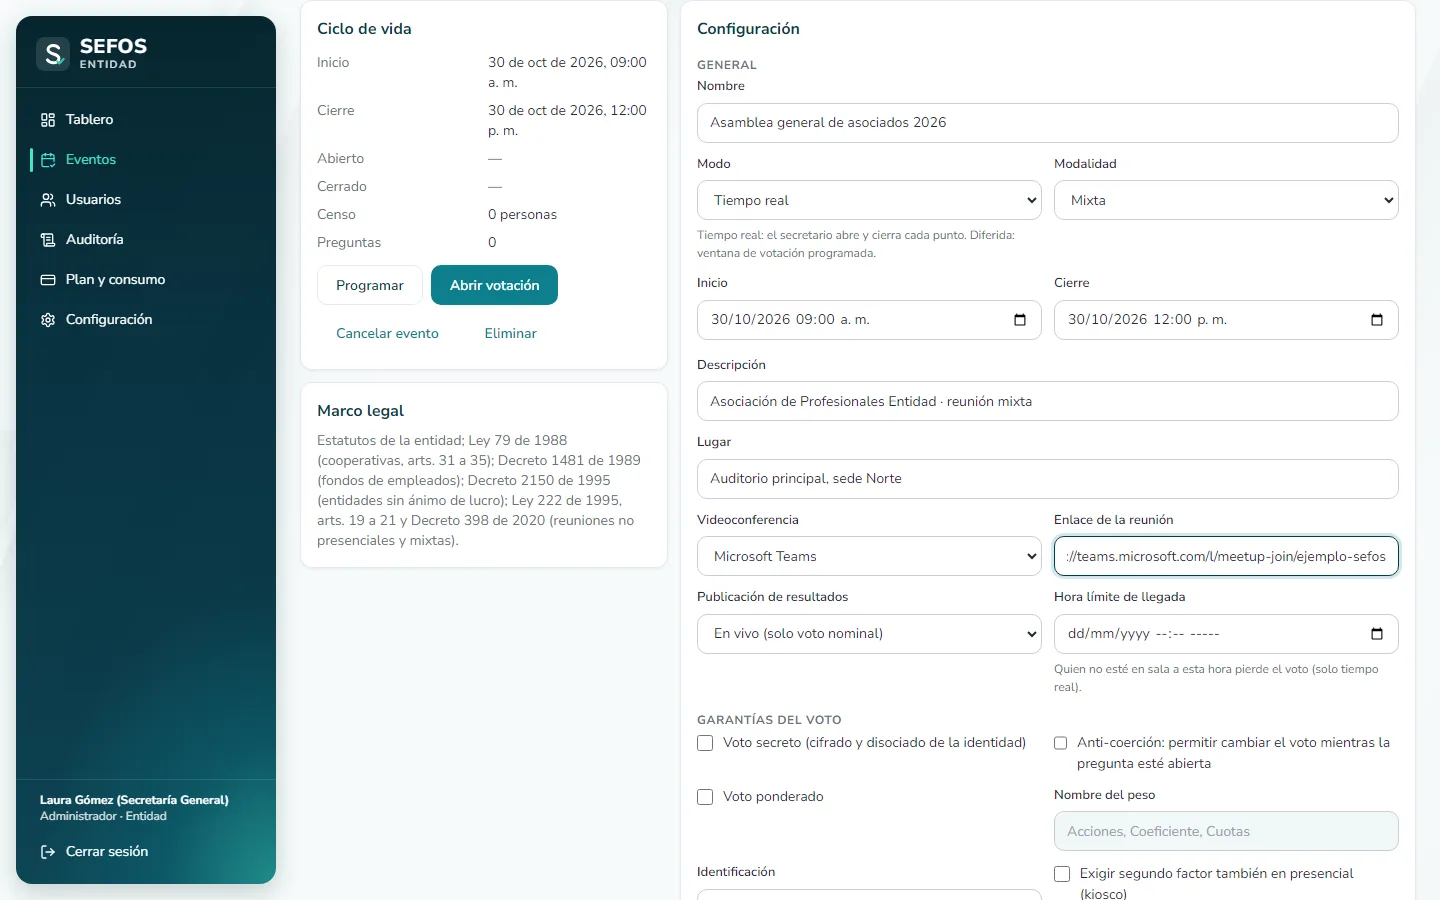Click the Cerrar sesión logout icon
The image size is (1440, 900).
click(x=48, y=852)
